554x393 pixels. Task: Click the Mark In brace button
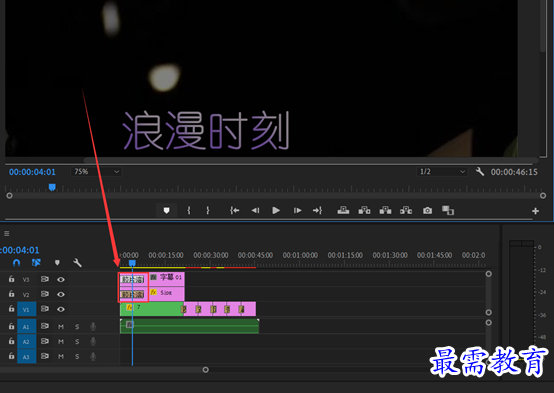pyautogui.click(x=189, y=211)
